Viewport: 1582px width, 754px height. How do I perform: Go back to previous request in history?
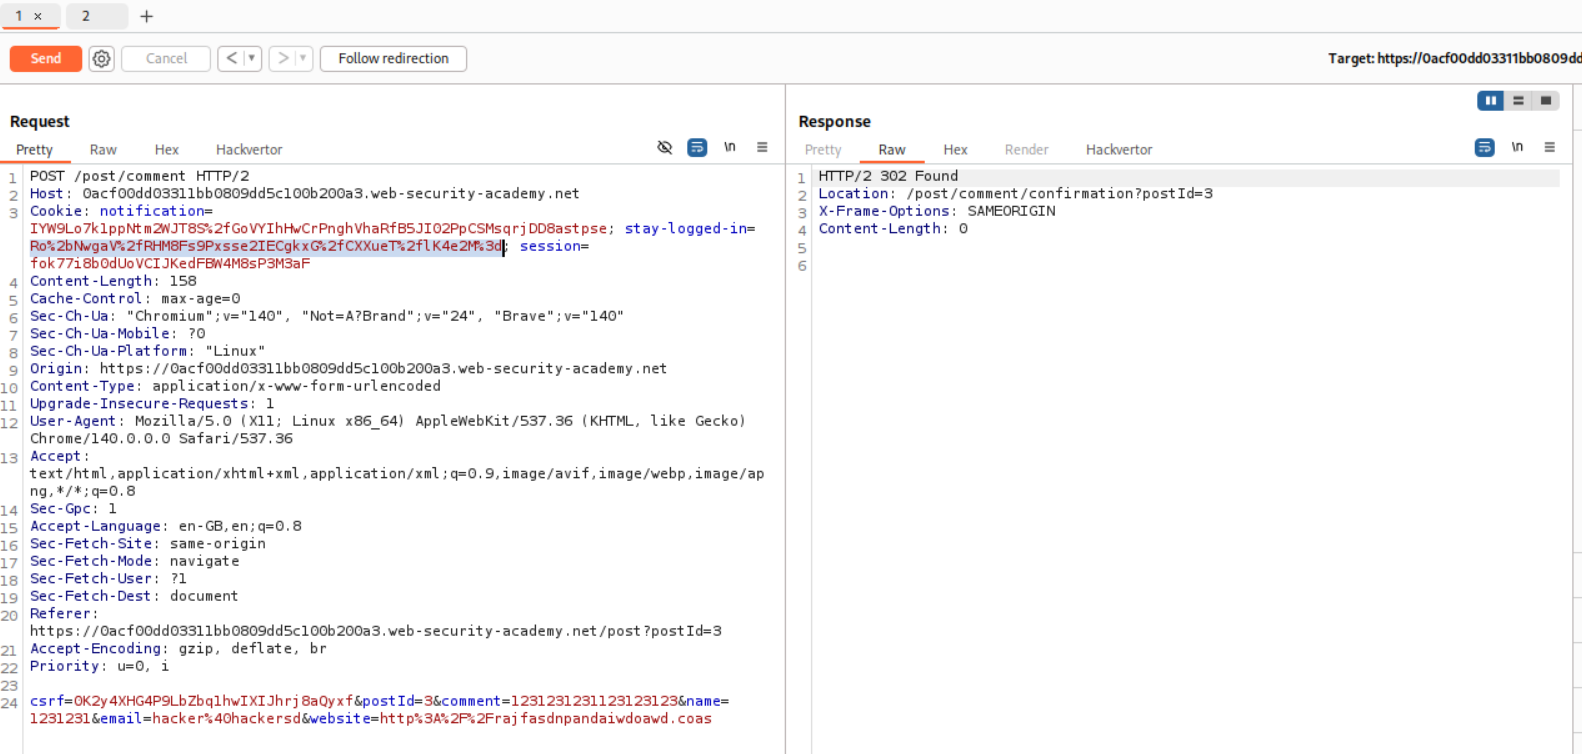[x=231, y=59]
